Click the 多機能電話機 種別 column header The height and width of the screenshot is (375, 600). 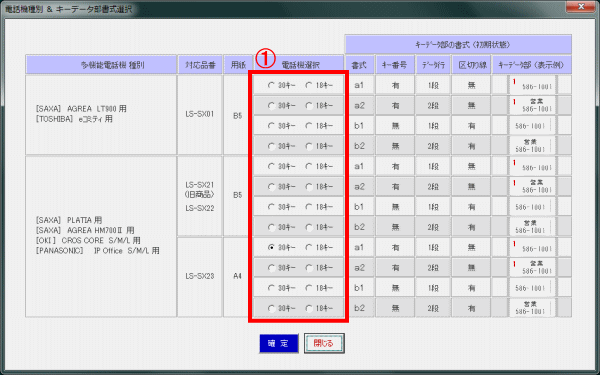[x=101, y=65]
